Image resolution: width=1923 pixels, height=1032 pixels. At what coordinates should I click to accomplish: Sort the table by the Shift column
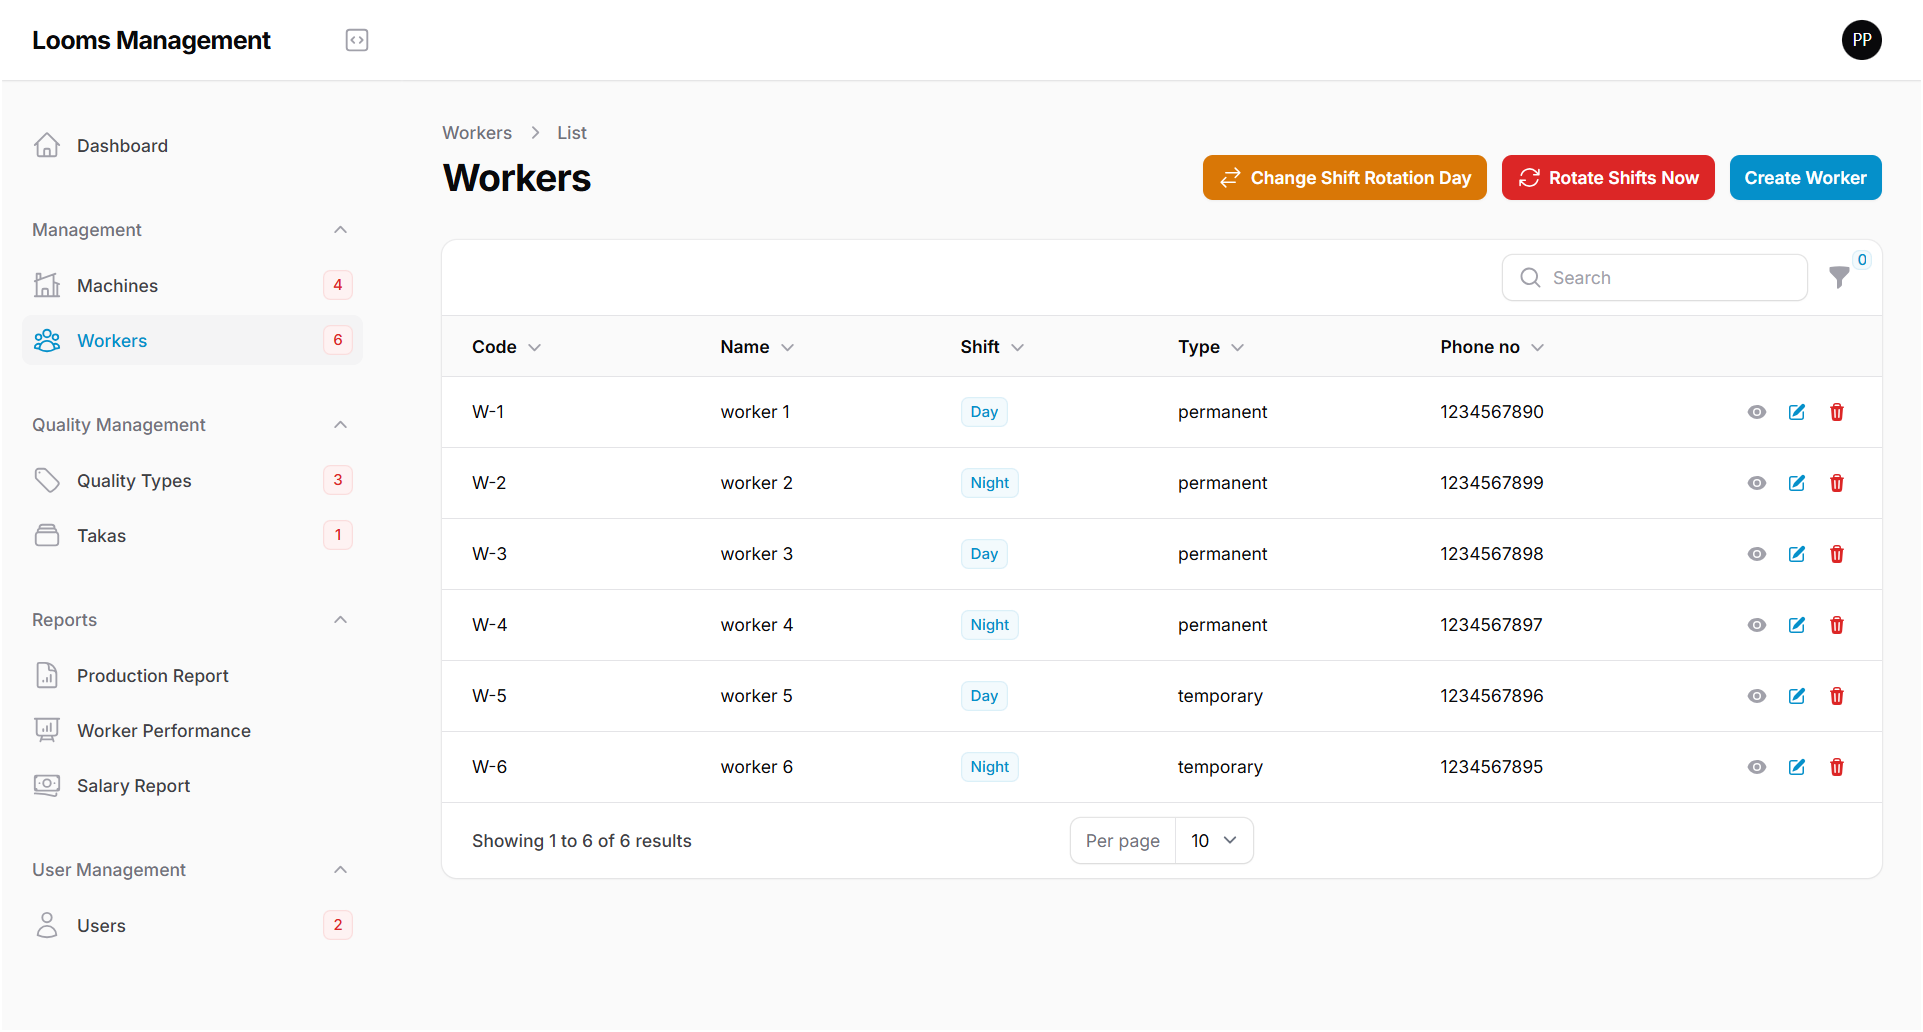point(991,346)
